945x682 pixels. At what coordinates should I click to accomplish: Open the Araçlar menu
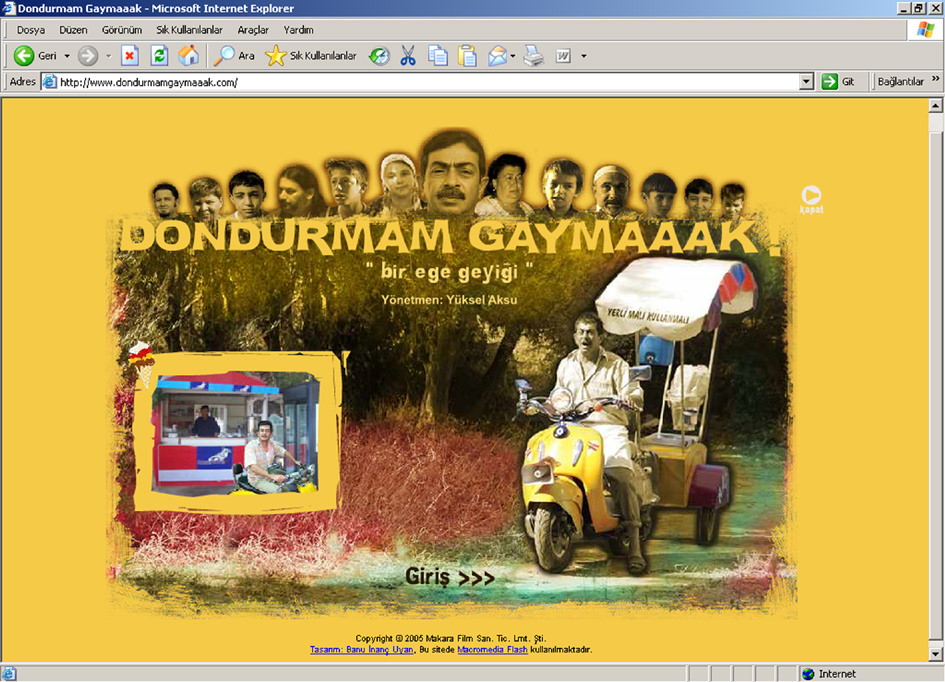pos(253,30)
